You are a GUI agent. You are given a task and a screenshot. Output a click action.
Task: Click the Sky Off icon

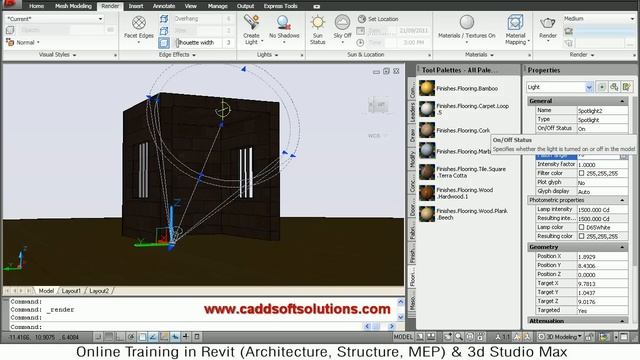pyautogui.click(x=342, y=23)
